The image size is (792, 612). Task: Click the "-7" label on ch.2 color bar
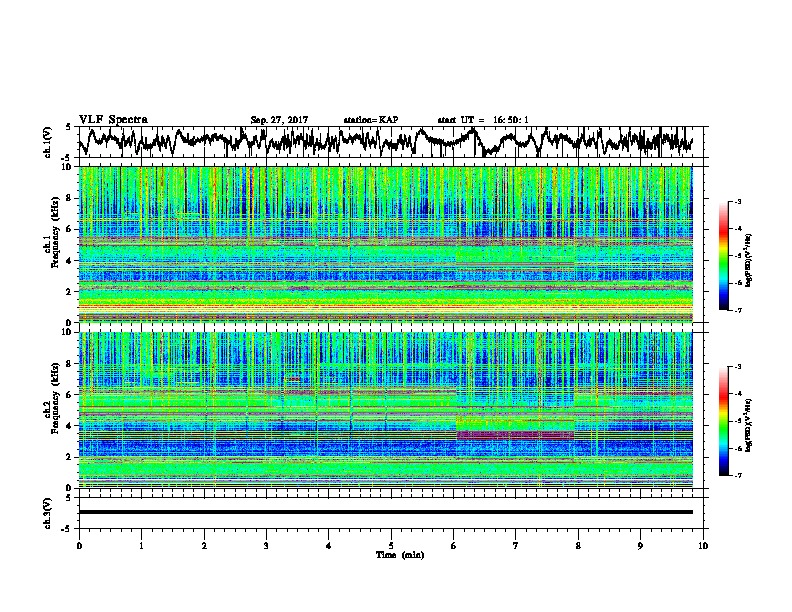(x=737, y=476)
